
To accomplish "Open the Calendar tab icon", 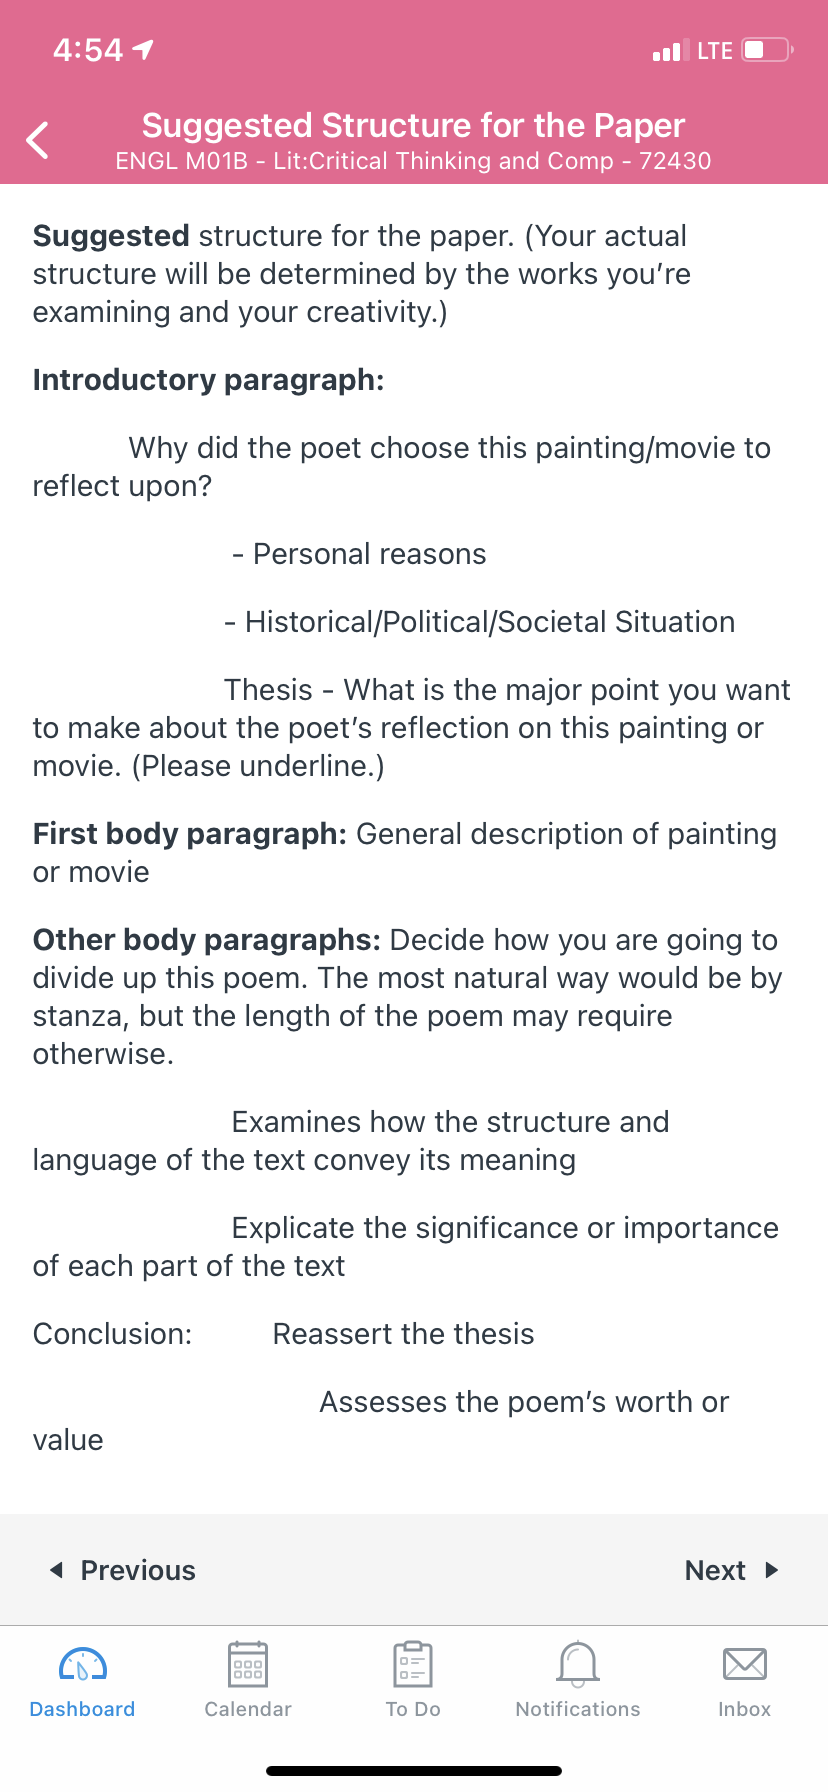I will tap(248, 1664).
